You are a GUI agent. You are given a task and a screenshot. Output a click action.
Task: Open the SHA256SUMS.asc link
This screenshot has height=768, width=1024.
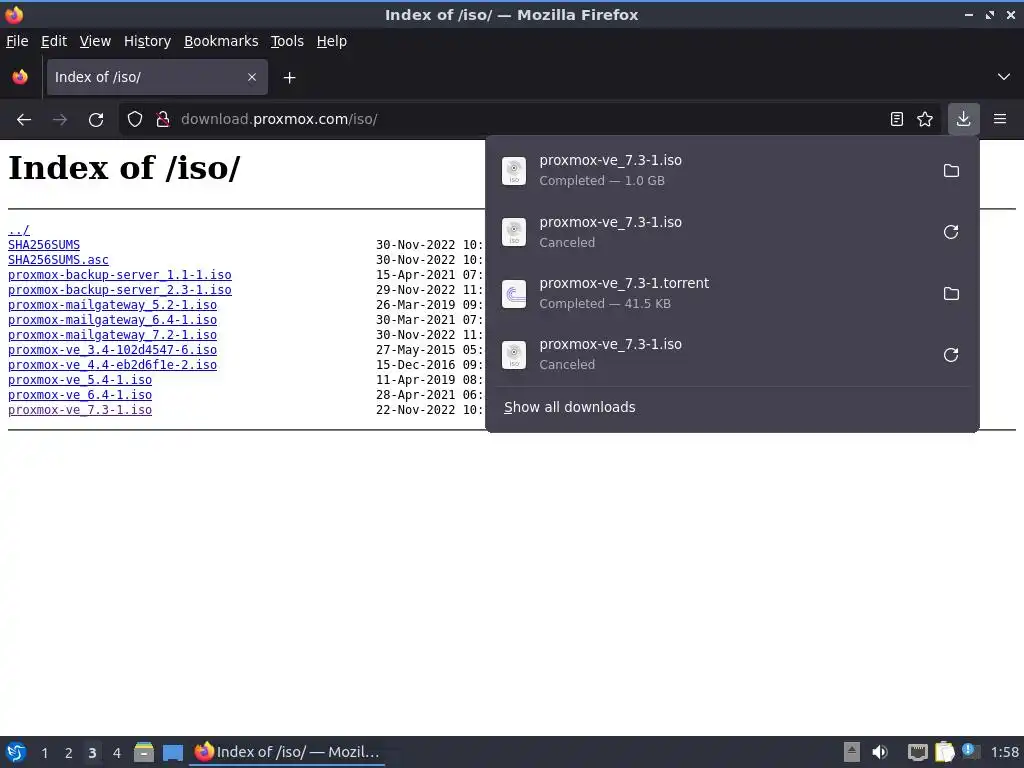(58, 260)
